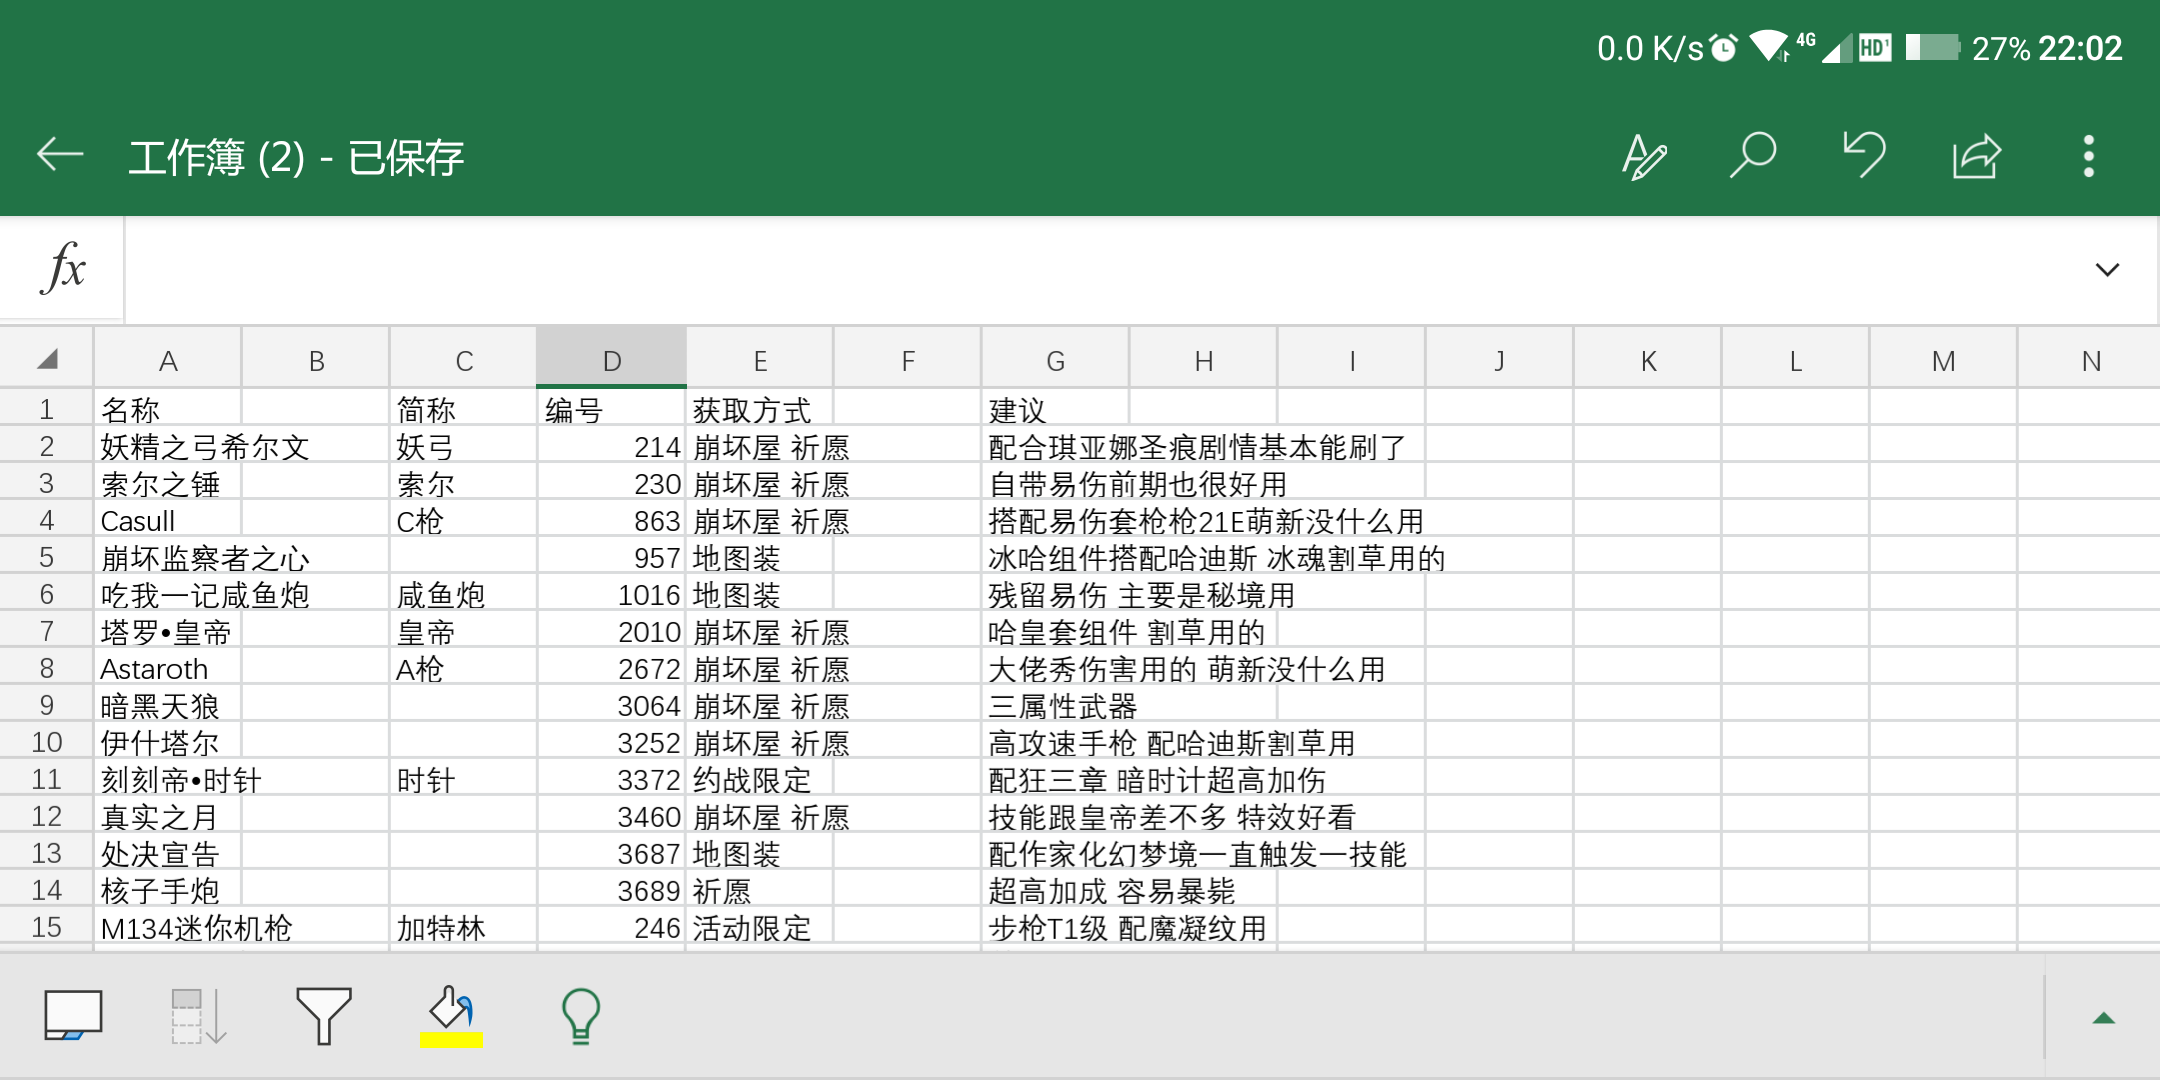Screen dimensions: 2160x1080
Task: Undo the last action
Action: tap(1864, 155)
